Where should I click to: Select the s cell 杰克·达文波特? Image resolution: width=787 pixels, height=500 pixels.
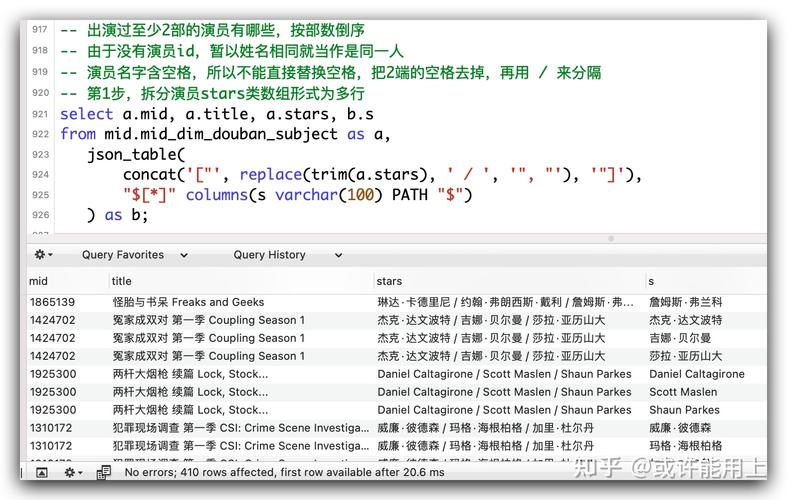(x=686, y=320)
